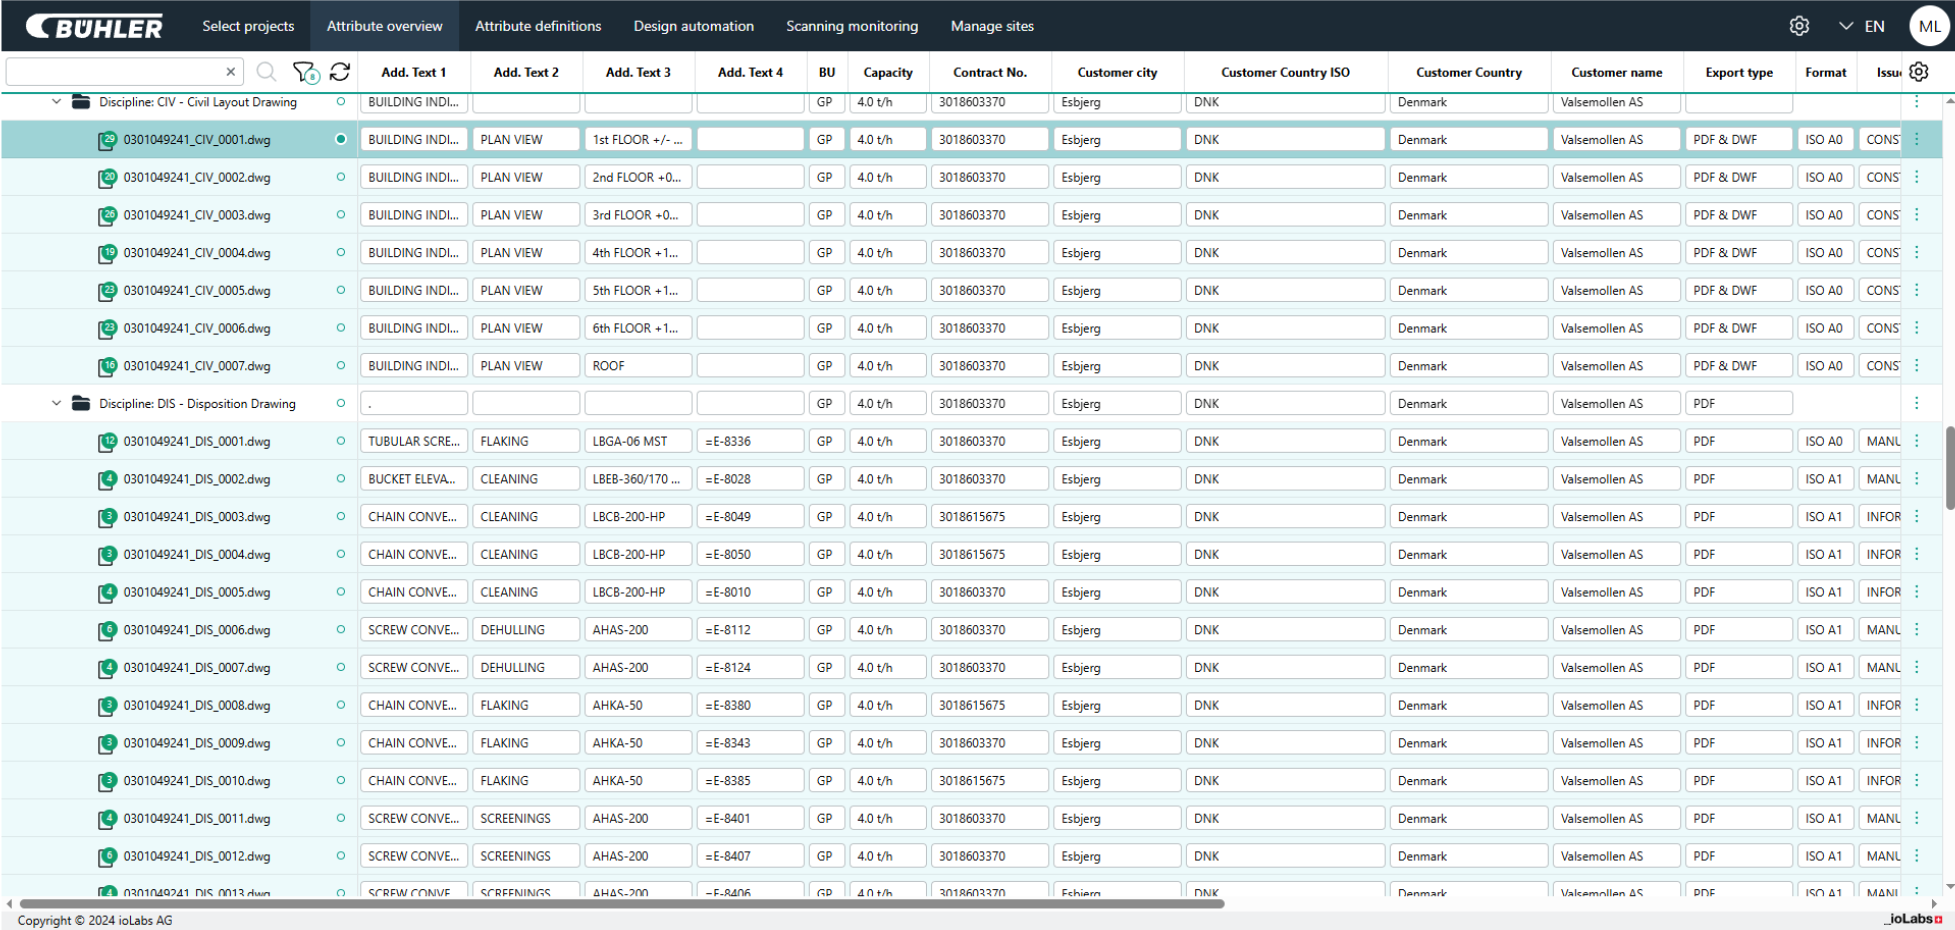Collapse the CIV - Civil Layout Drawing group
The height and width of the screenshot is (930, 1955).
[57, 102]
